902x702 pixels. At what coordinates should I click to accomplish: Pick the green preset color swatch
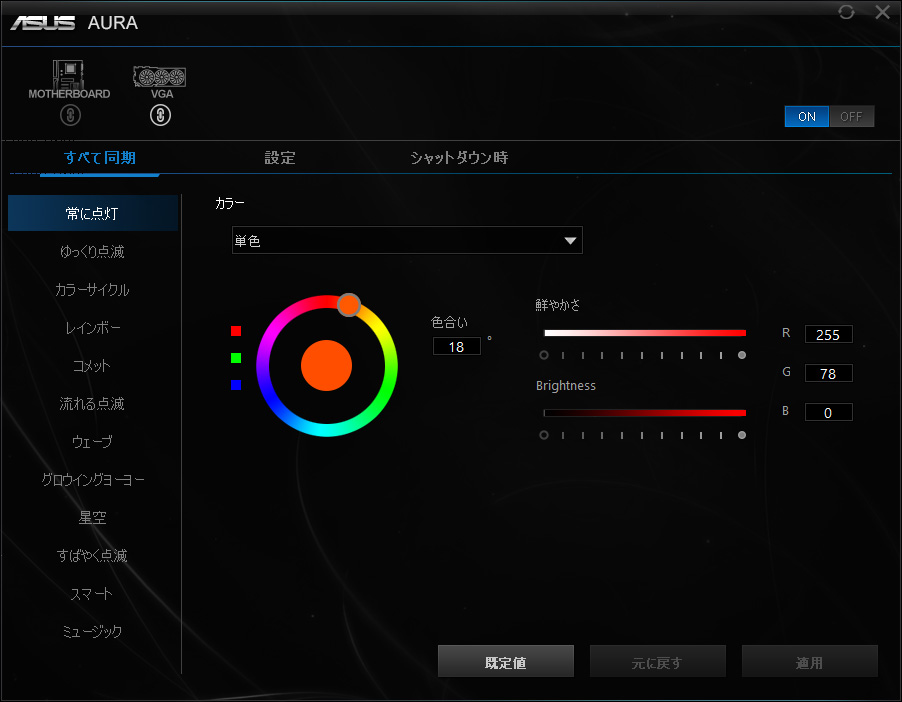[236, 358]
